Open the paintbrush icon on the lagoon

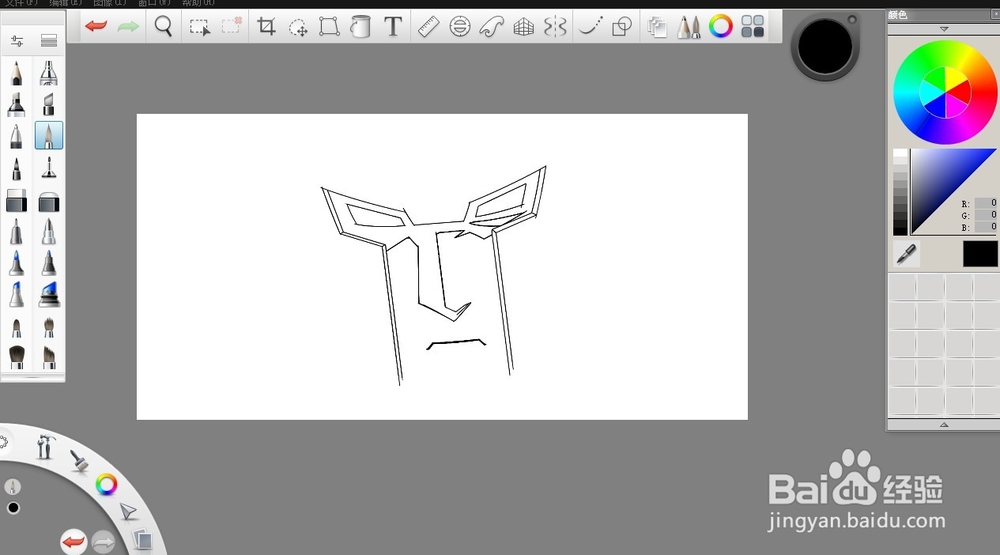(x=79, y=461)
